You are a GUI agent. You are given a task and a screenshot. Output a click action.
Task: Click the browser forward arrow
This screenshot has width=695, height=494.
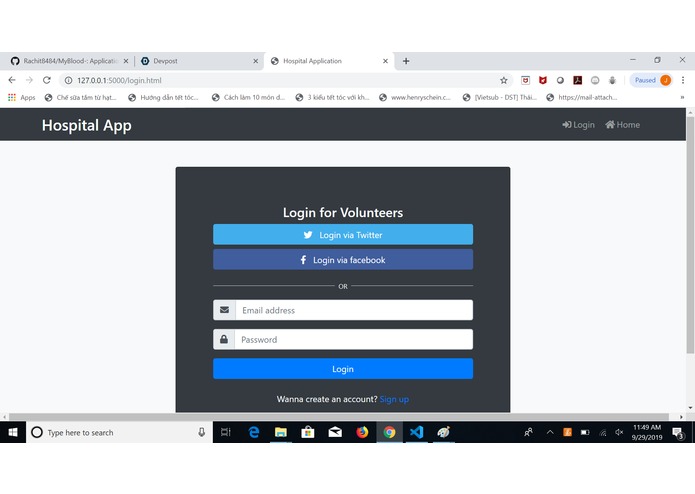[29, 80]
